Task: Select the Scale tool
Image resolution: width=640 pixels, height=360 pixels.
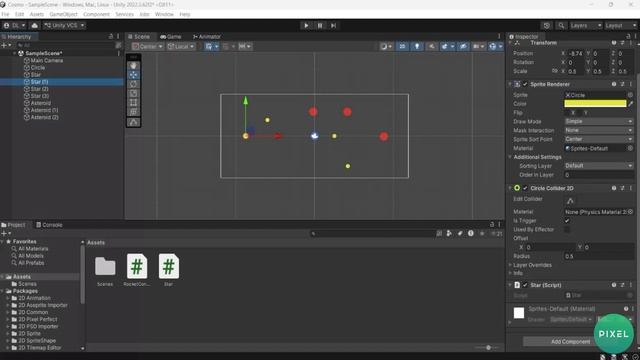Action: point(133,93)
